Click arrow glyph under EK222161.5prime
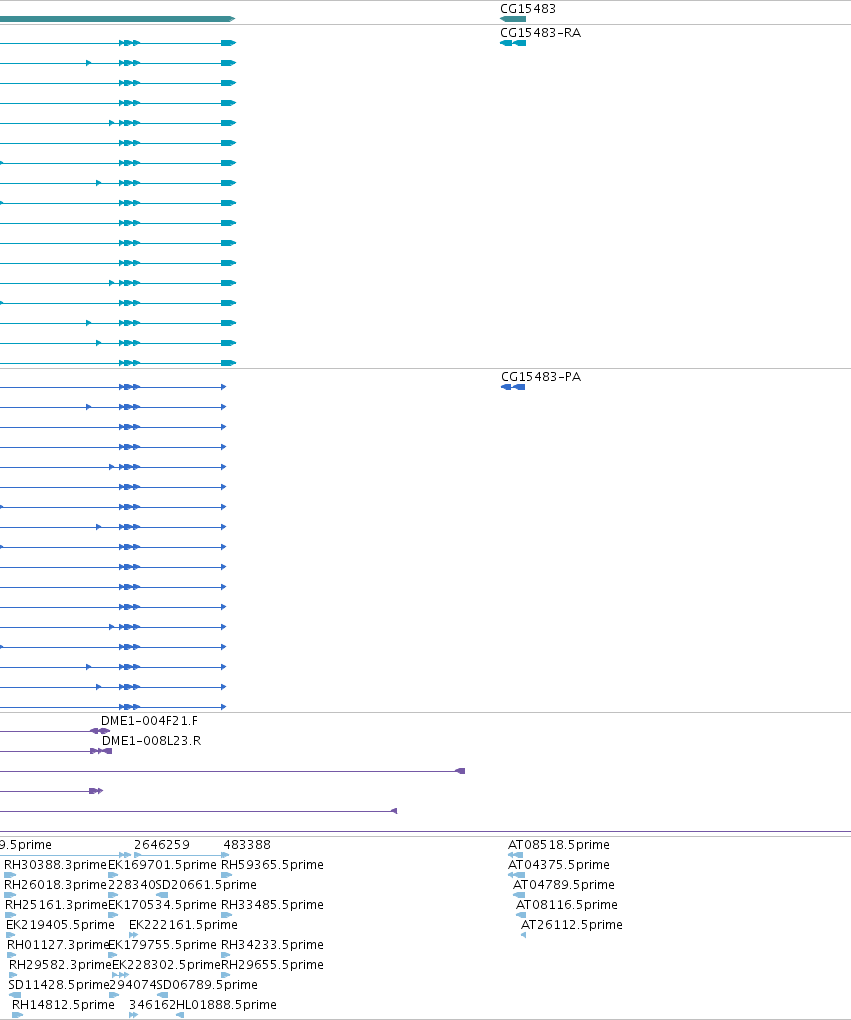The image size is (851, 1020). [133, 935]
